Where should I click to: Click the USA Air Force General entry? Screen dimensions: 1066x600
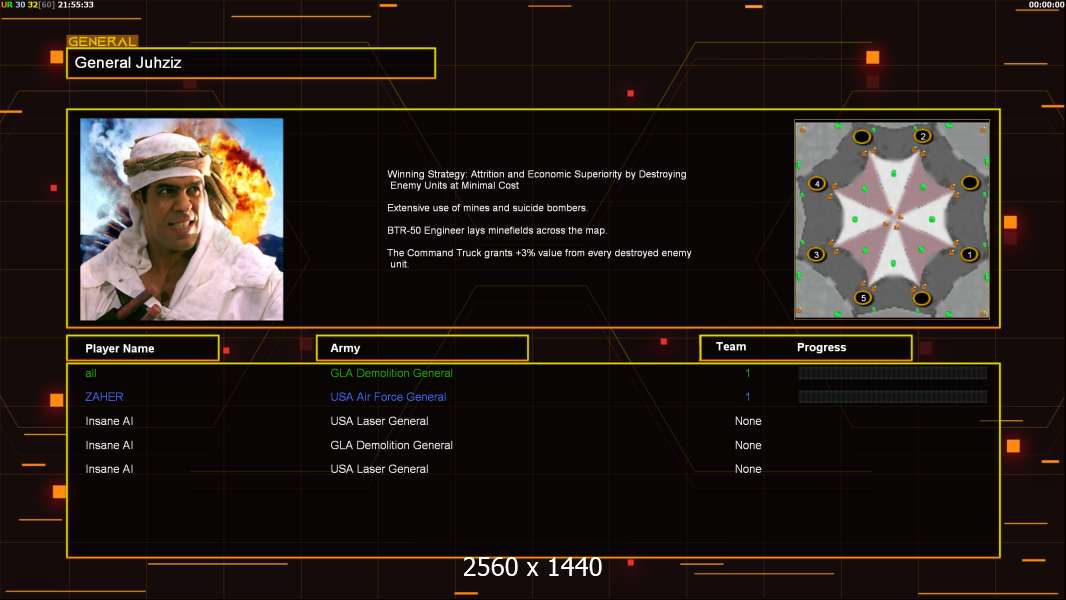pos(388,397)
